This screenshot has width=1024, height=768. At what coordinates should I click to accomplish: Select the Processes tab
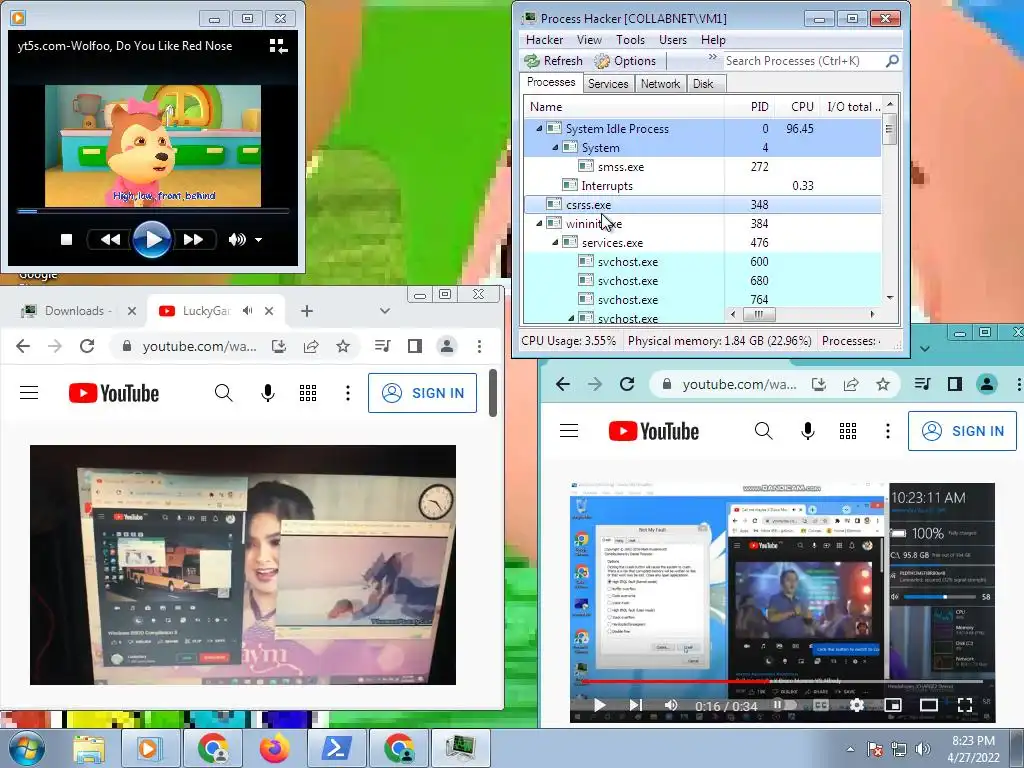click(x=551, y=82)
